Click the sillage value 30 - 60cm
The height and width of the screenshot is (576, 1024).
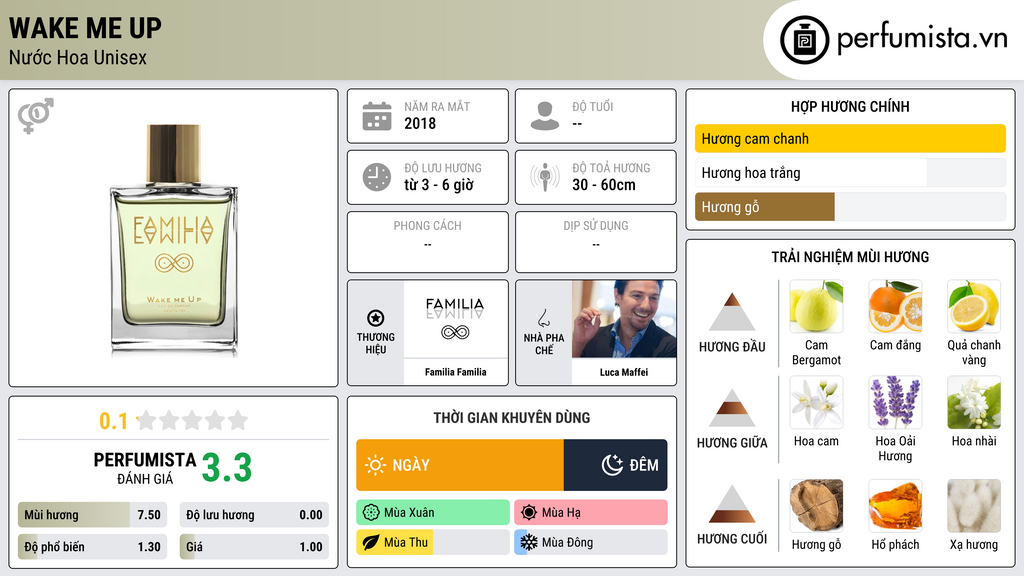click(603, 185)
